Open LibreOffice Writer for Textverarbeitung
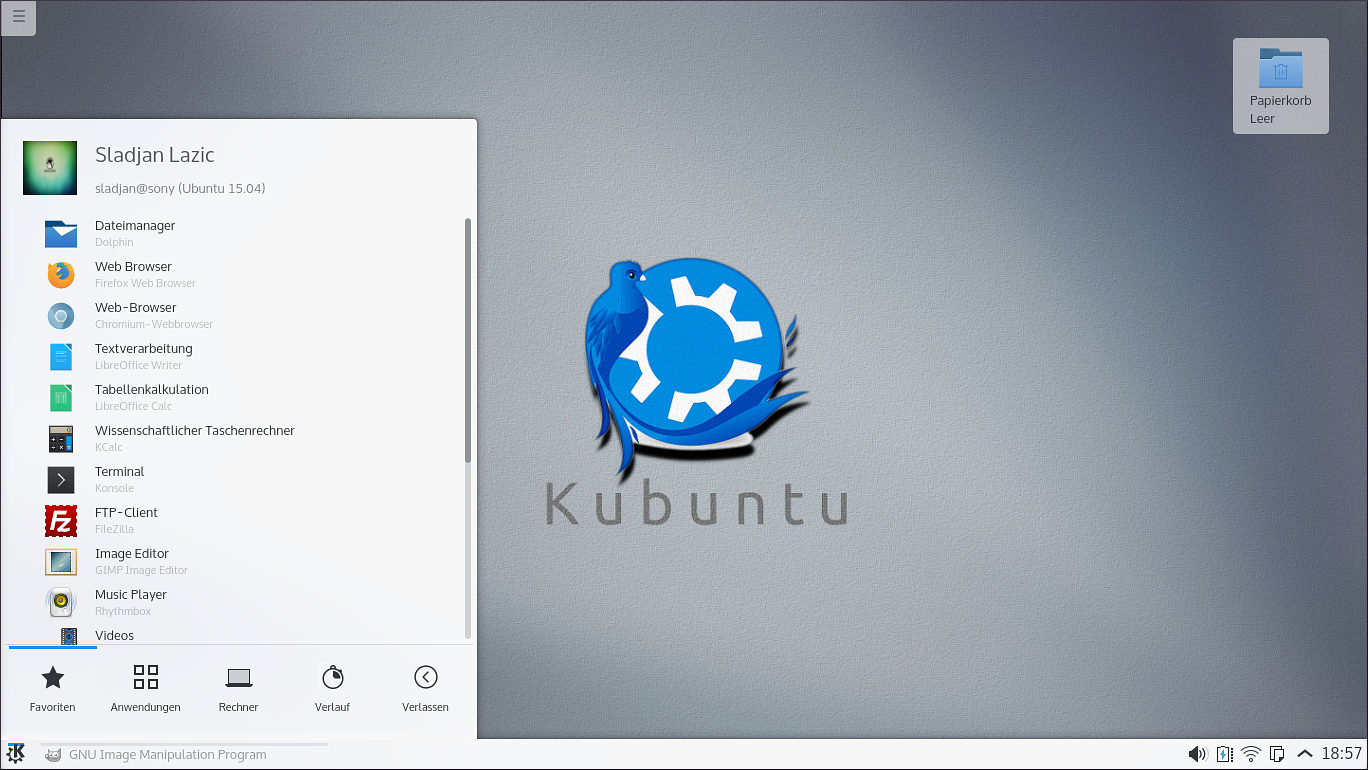This screenshot has width=1368, height=770. [143, 356]
